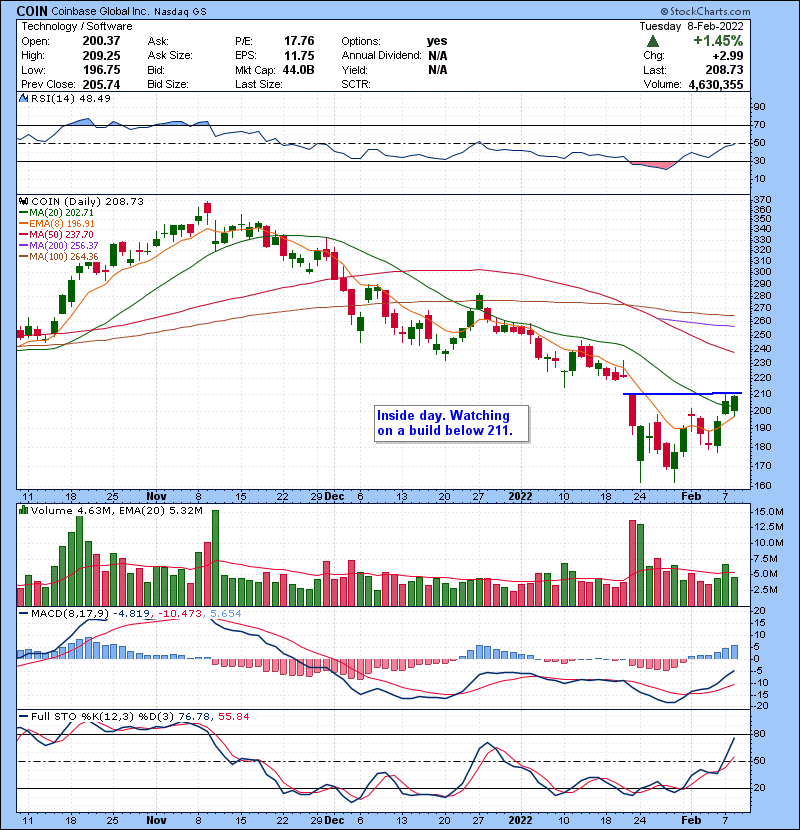
Task: Click 'Feb' on the bottom date axis
Action: (691, 820)
